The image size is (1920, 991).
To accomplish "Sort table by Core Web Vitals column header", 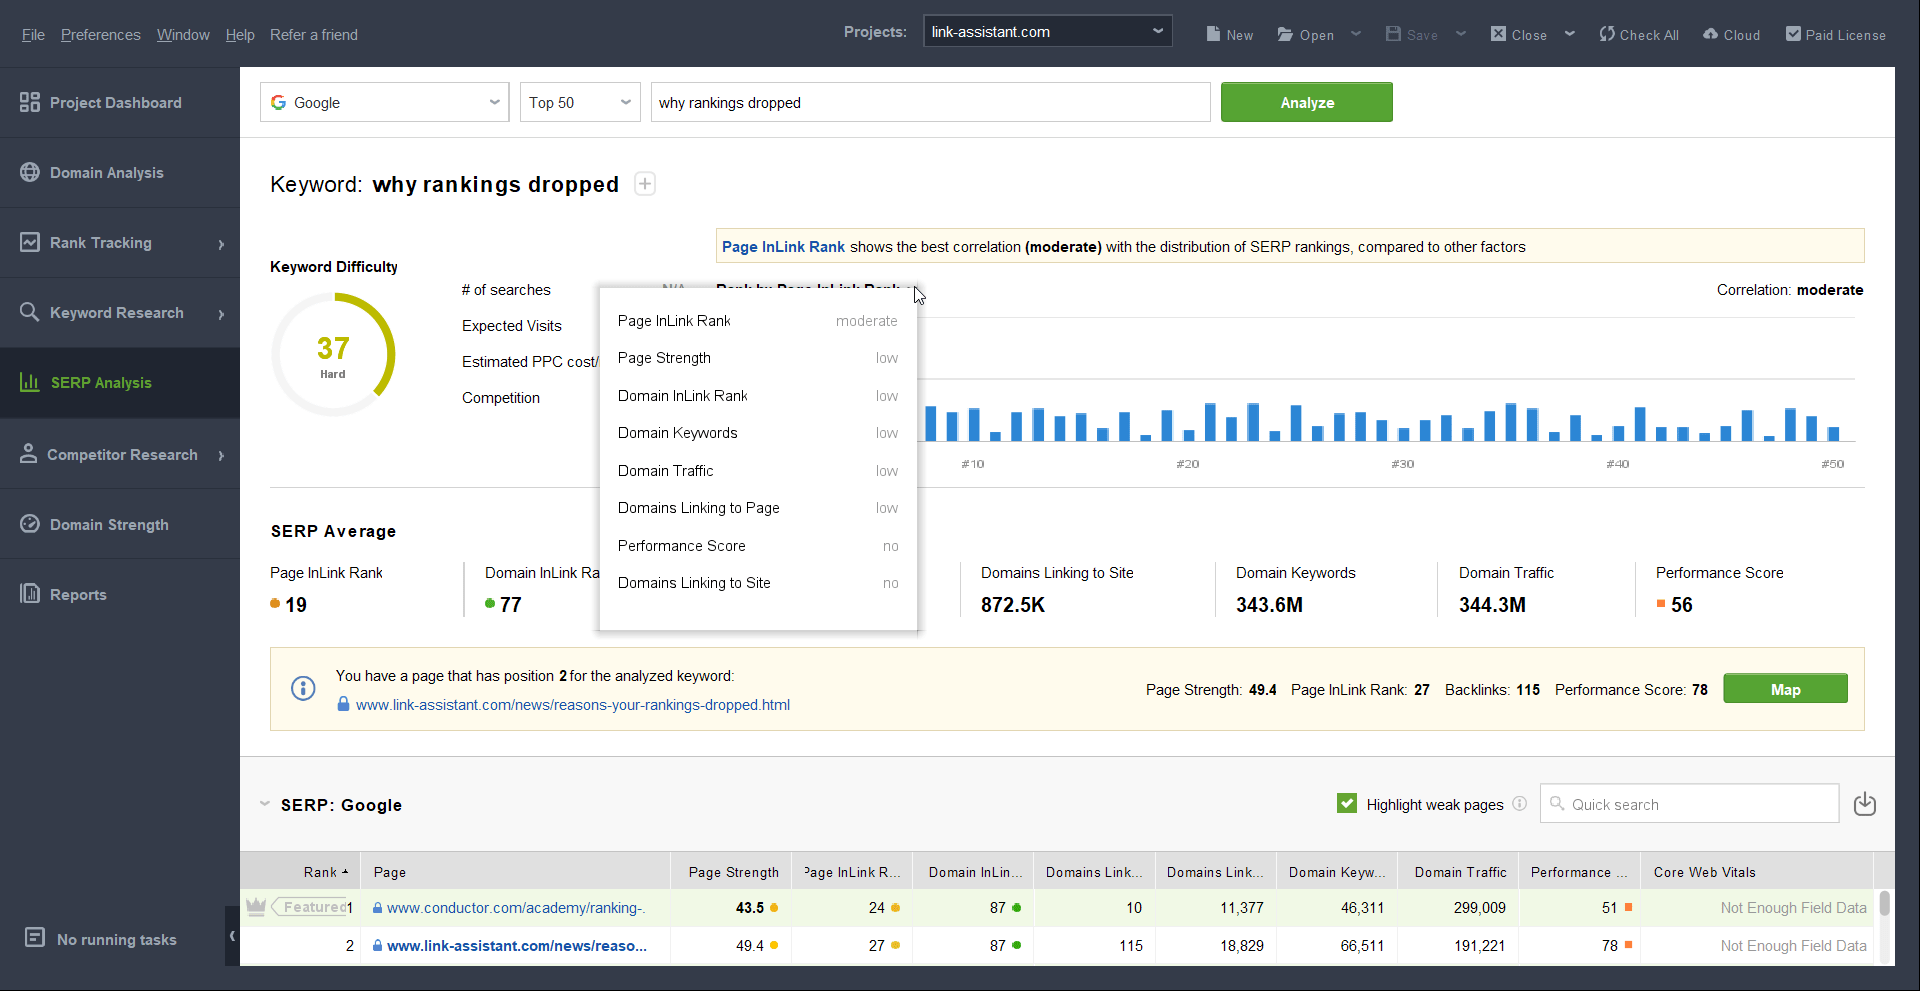I will point(1757,872).
